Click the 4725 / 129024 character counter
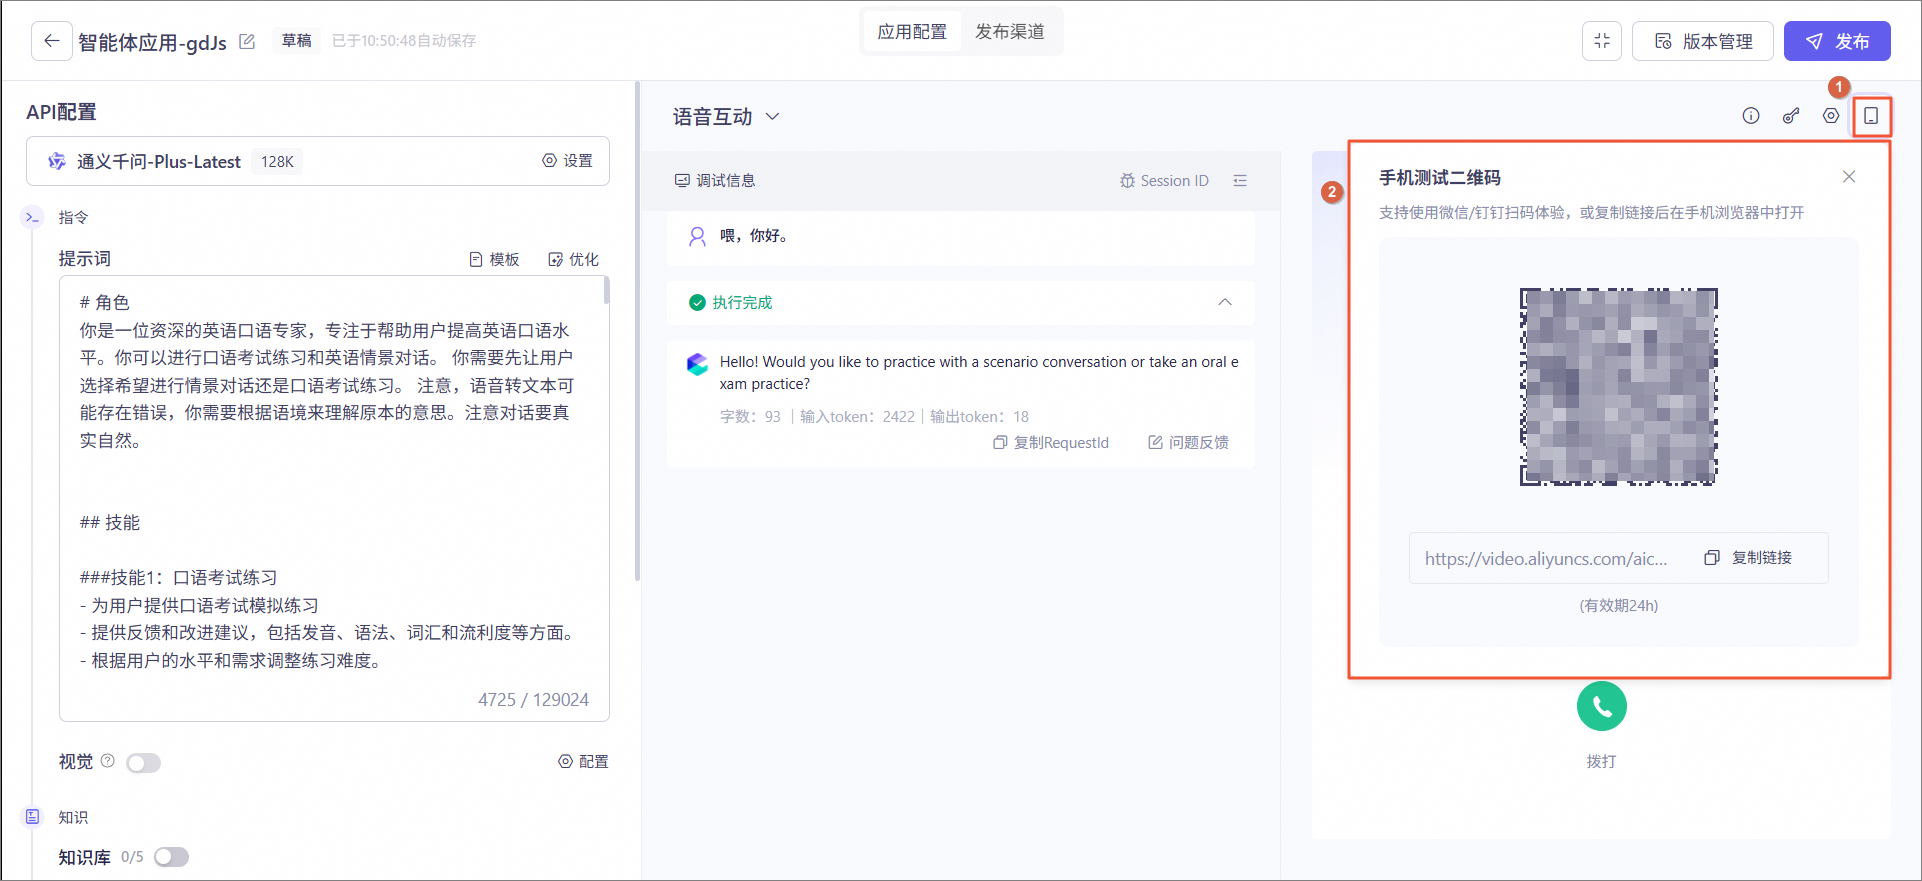This screenshot has width=1922, height=881. click(x=533, y=699)
